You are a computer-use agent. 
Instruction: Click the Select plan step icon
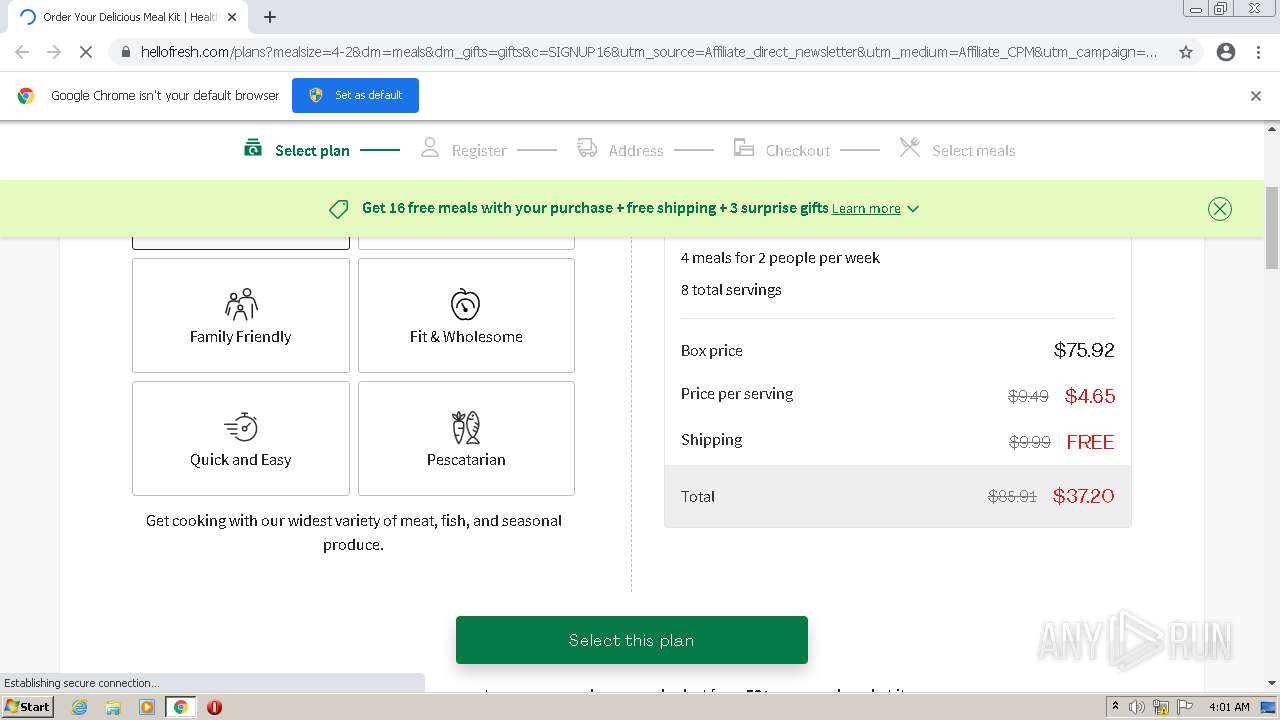(x=253, y=148)
